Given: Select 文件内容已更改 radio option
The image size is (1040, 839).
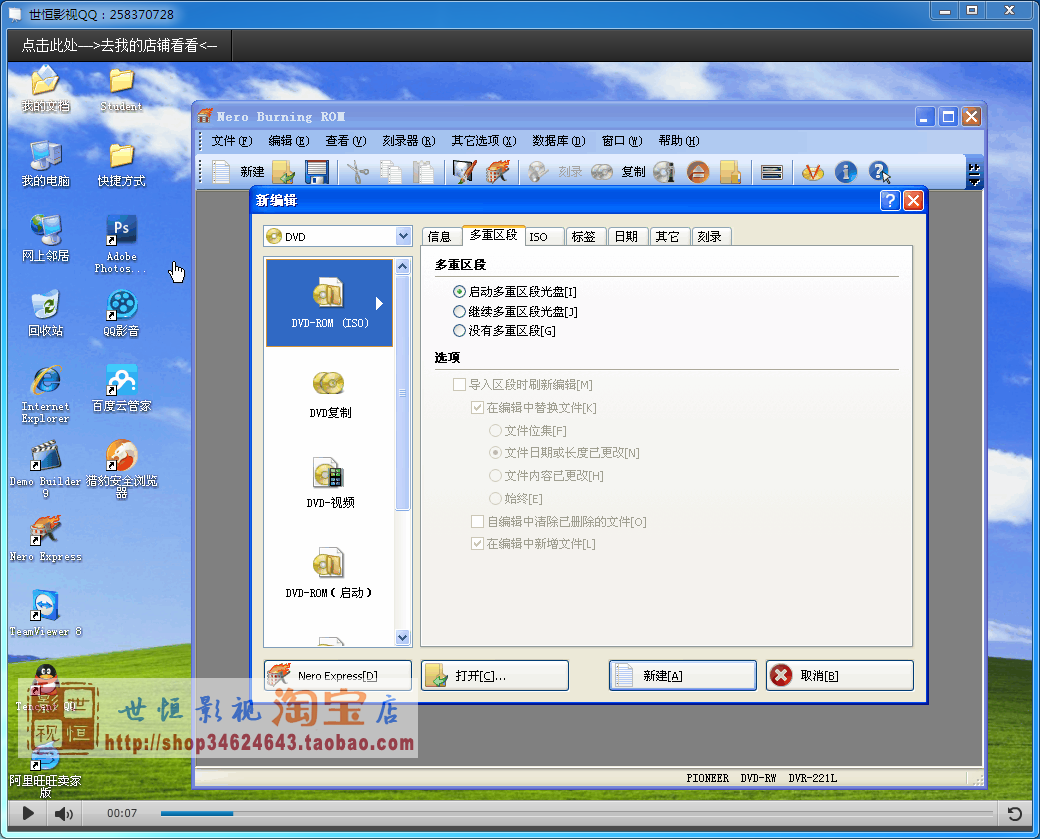Looking at the screenshot, I should 495,475.
